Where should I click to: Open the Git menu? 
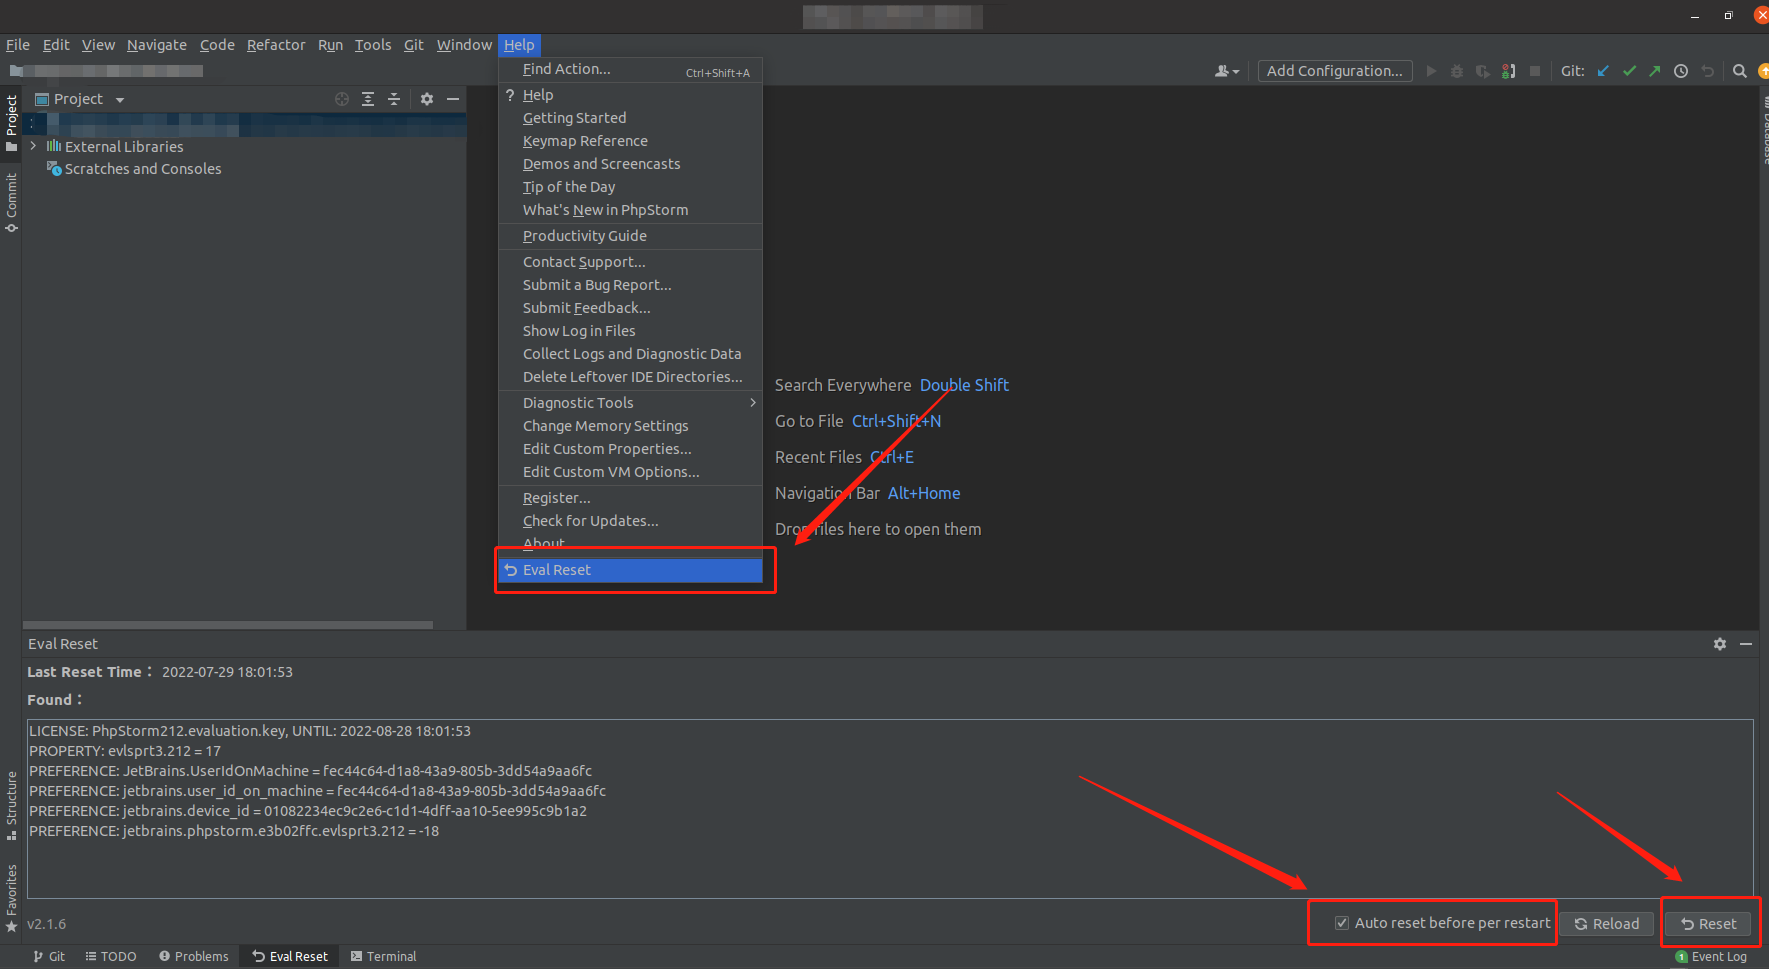click(x=414, y=45)
